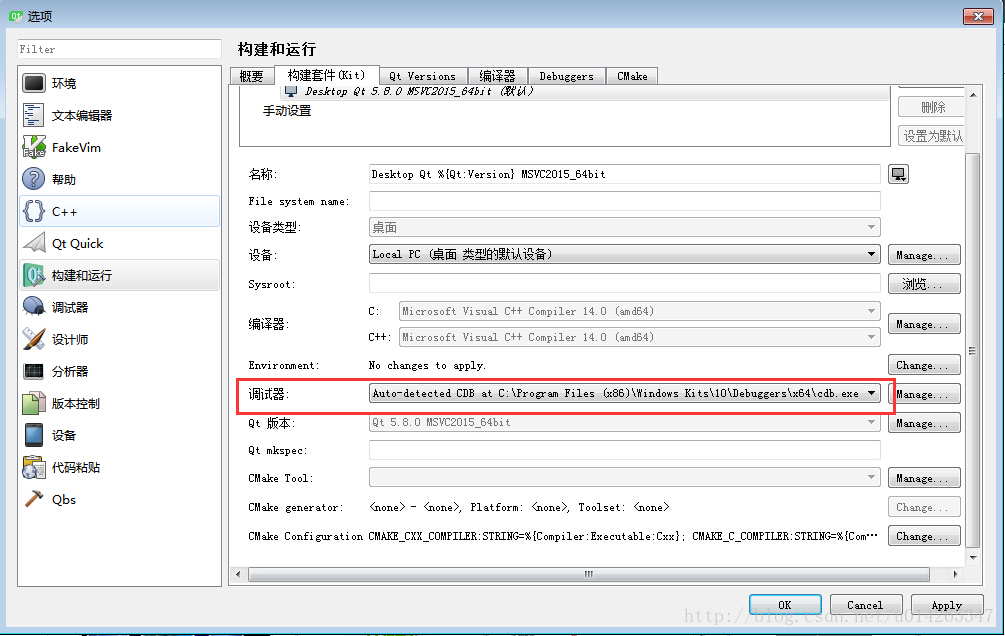
Task: Switch to the 编译器 tab
Action: coord(497,76)
